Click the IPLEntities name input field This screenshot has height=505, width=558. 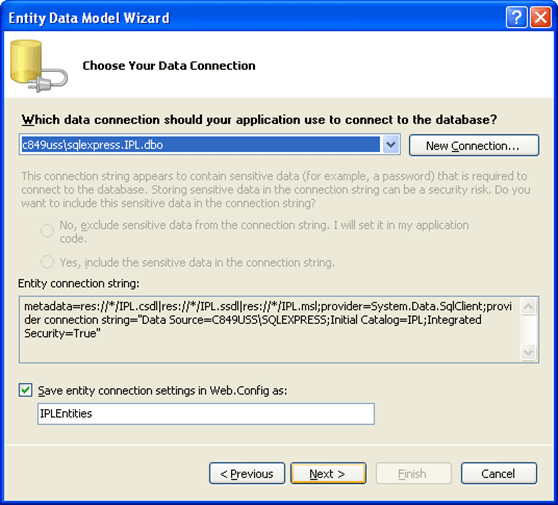coord(206,414)
